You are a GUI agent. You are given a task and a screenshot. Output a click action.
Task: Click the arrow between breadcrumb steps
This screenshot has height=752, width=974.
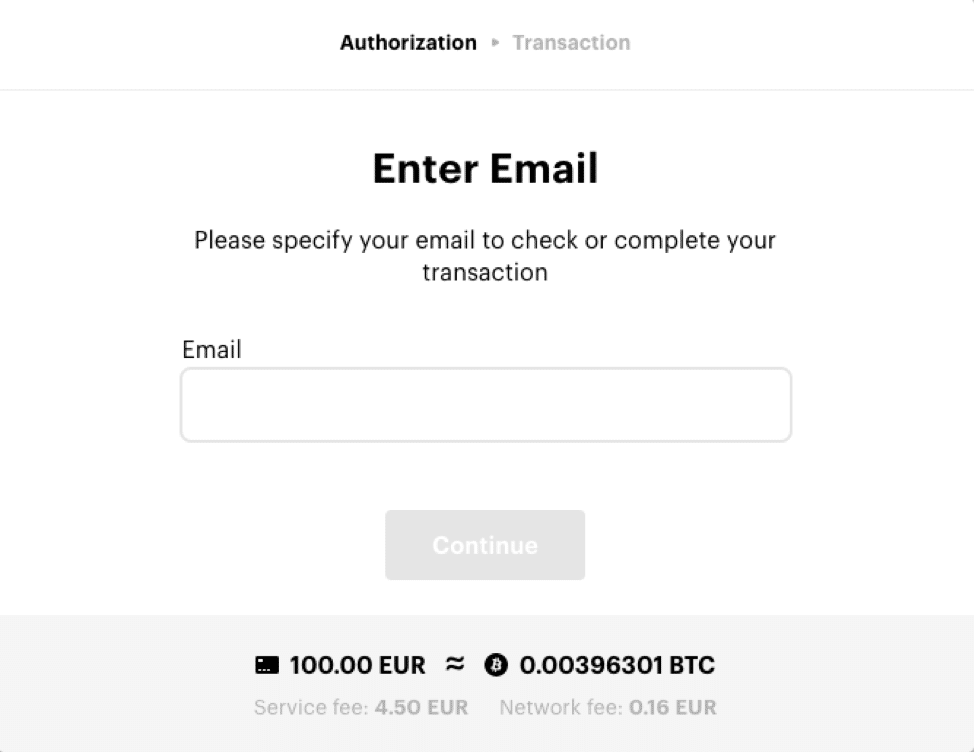[x=495, y=43]
